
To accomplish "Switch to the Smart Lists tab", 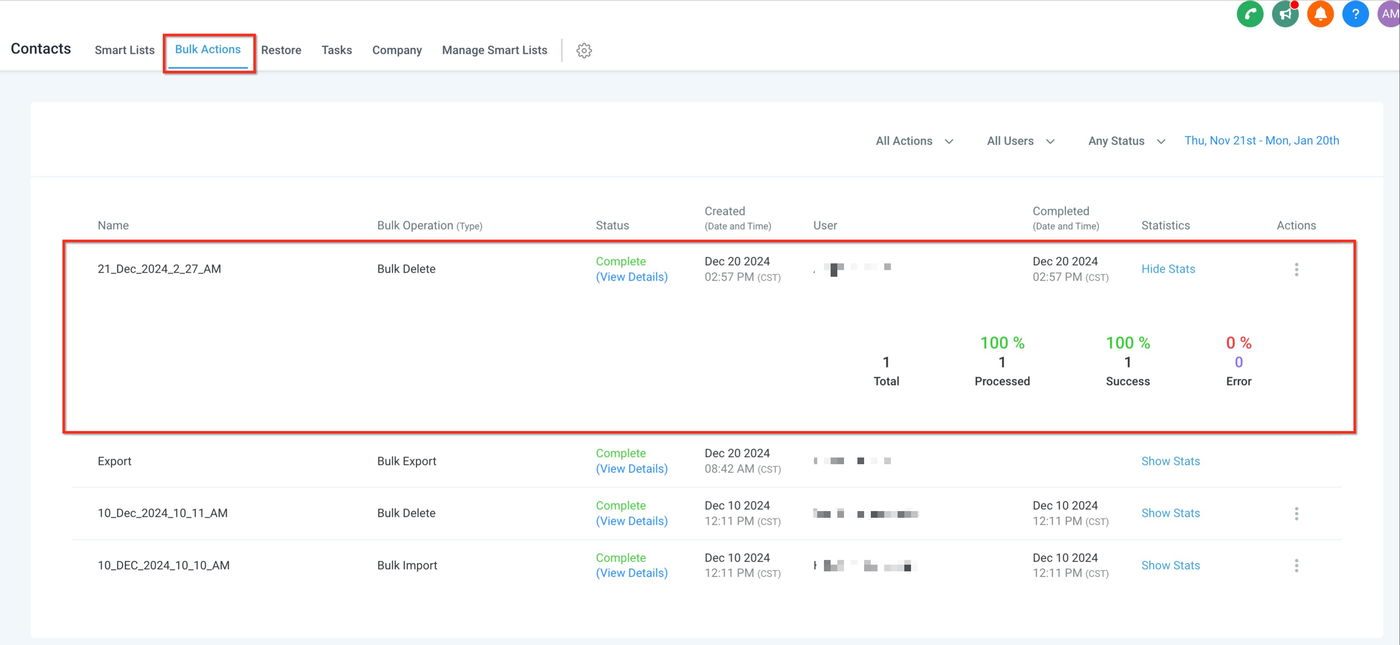I will [x=125, y=50].
